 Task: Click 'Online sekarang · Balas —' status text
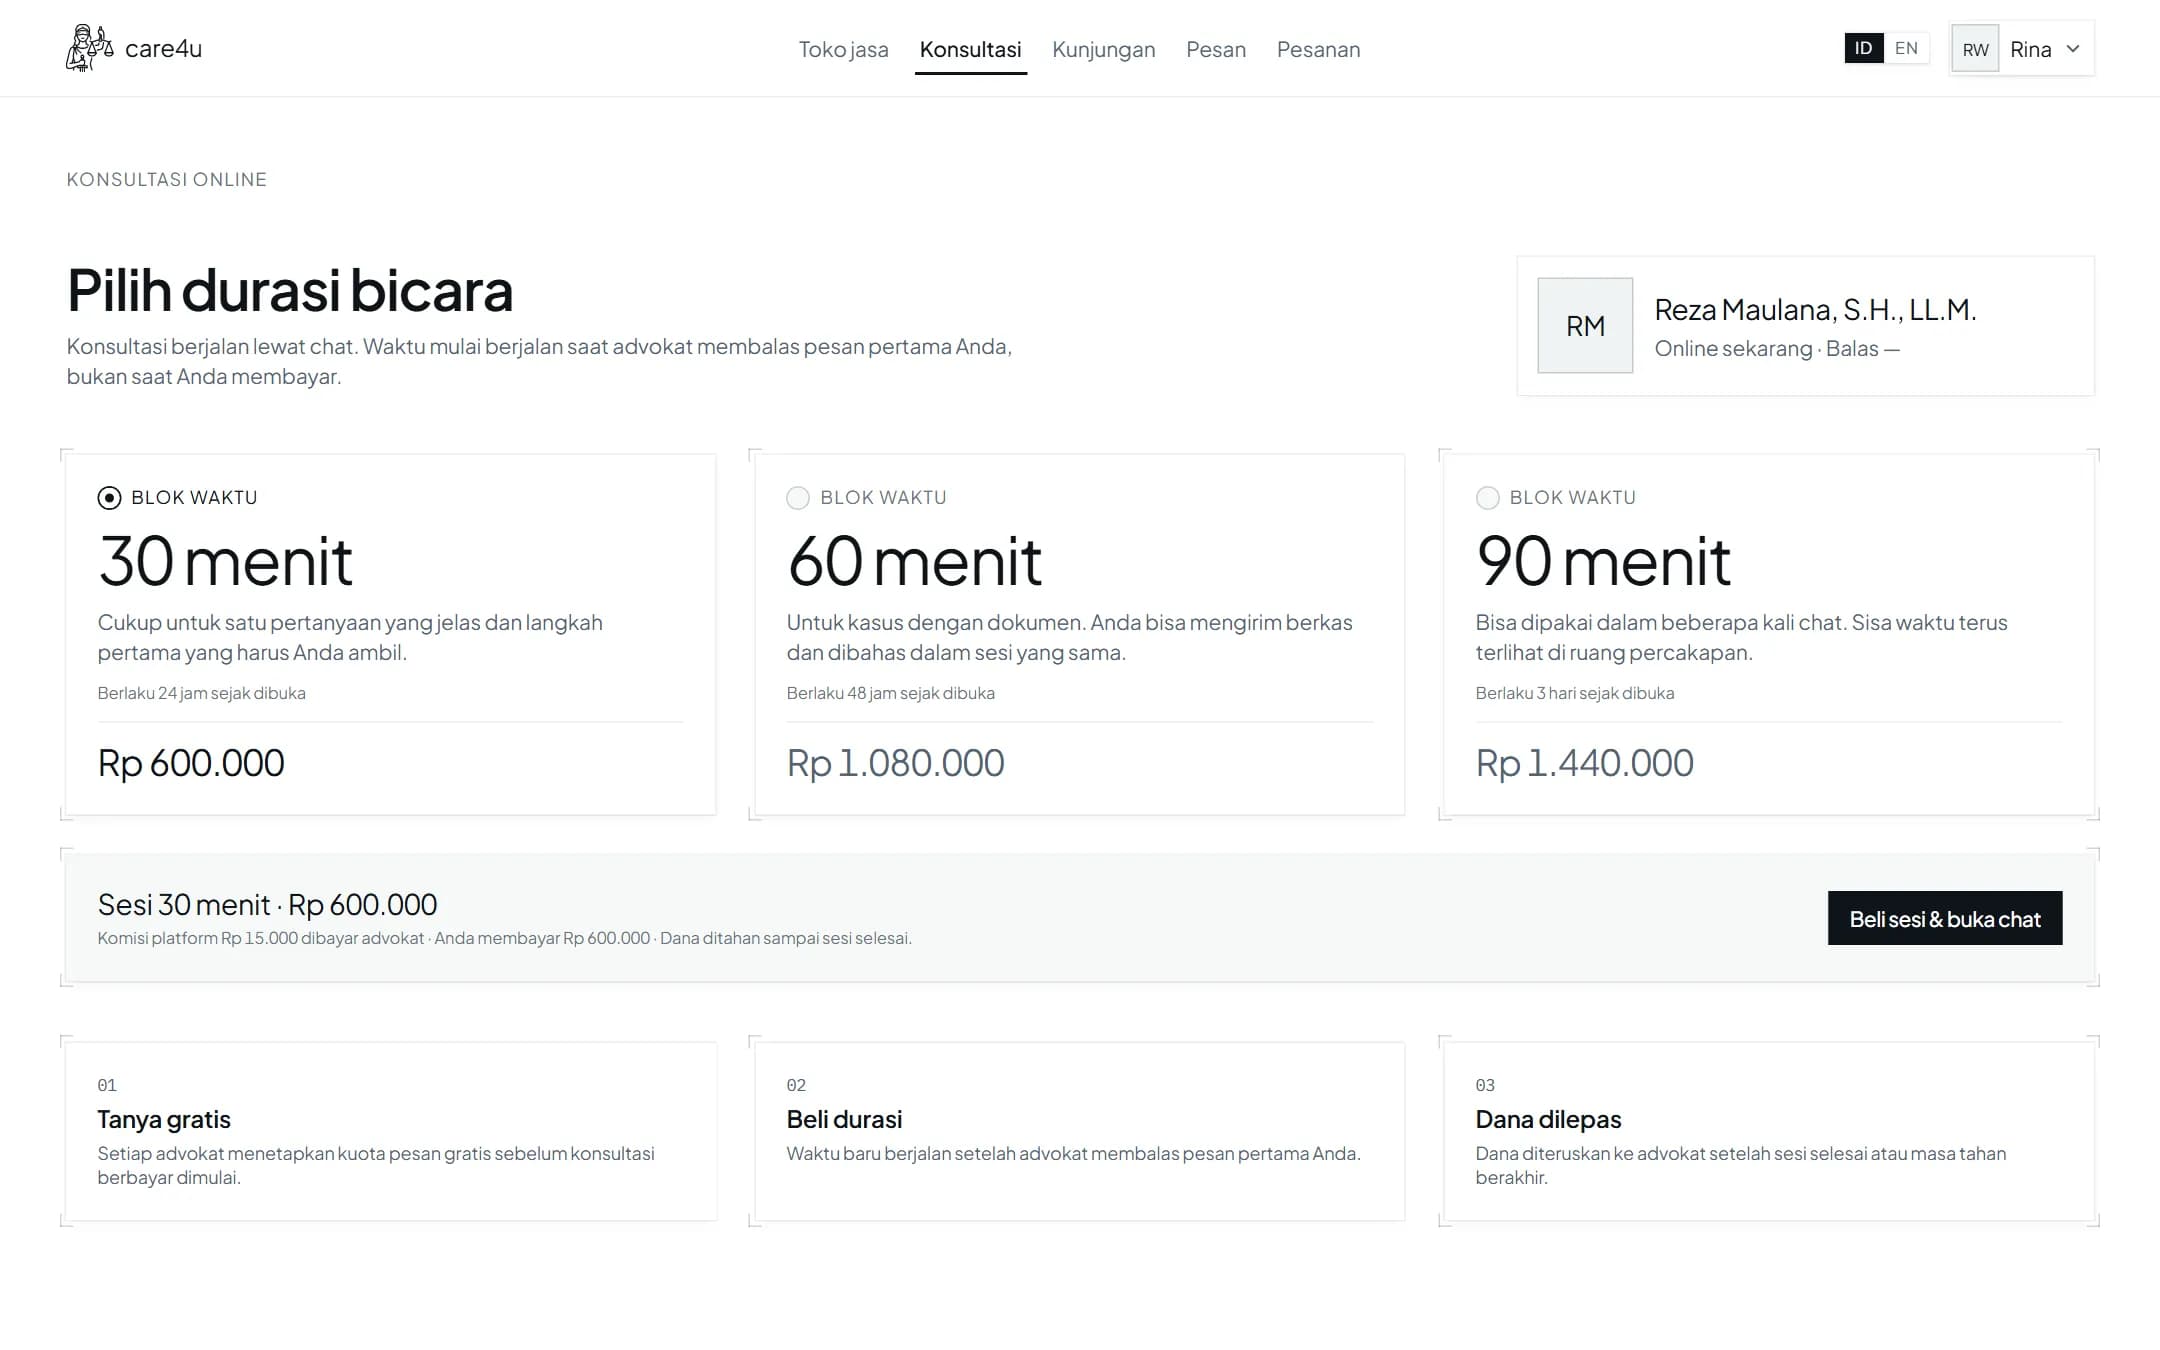[1777, 348]
